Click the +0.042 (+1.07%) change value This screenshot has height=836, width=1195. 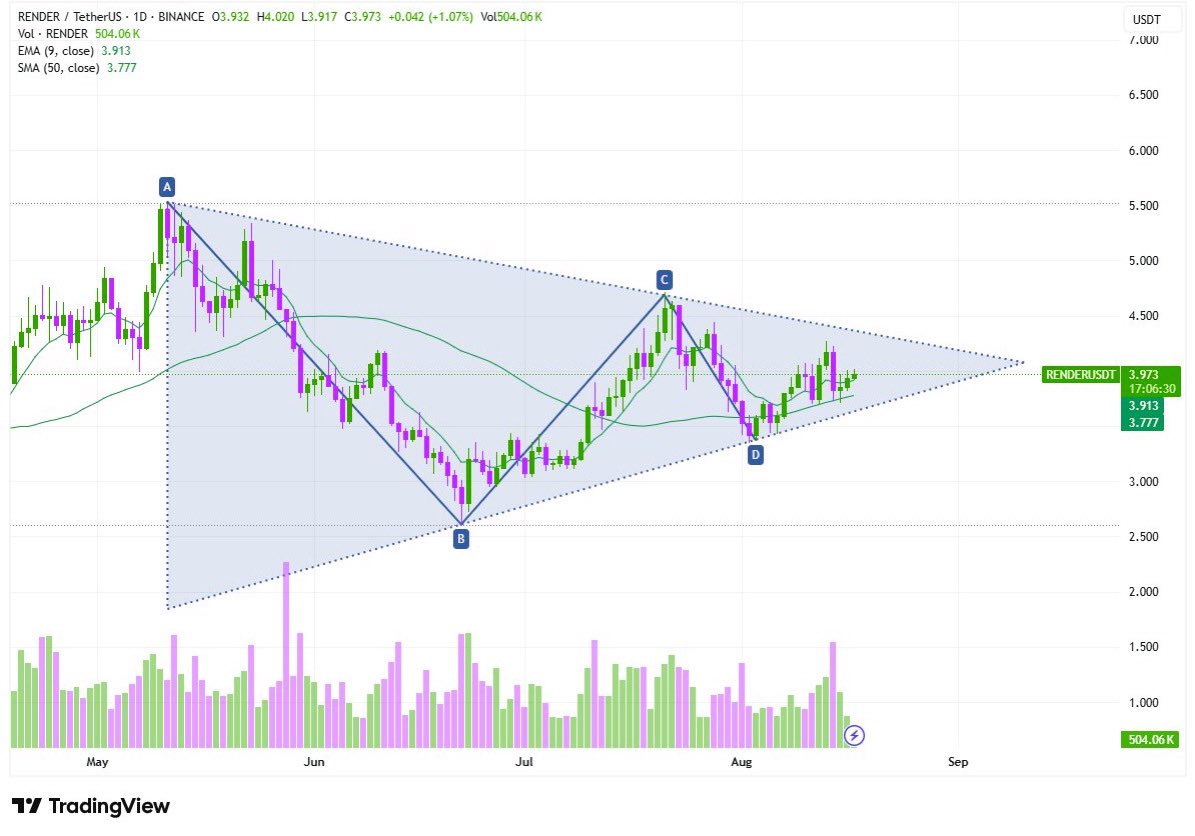click(x=431, y=17)
